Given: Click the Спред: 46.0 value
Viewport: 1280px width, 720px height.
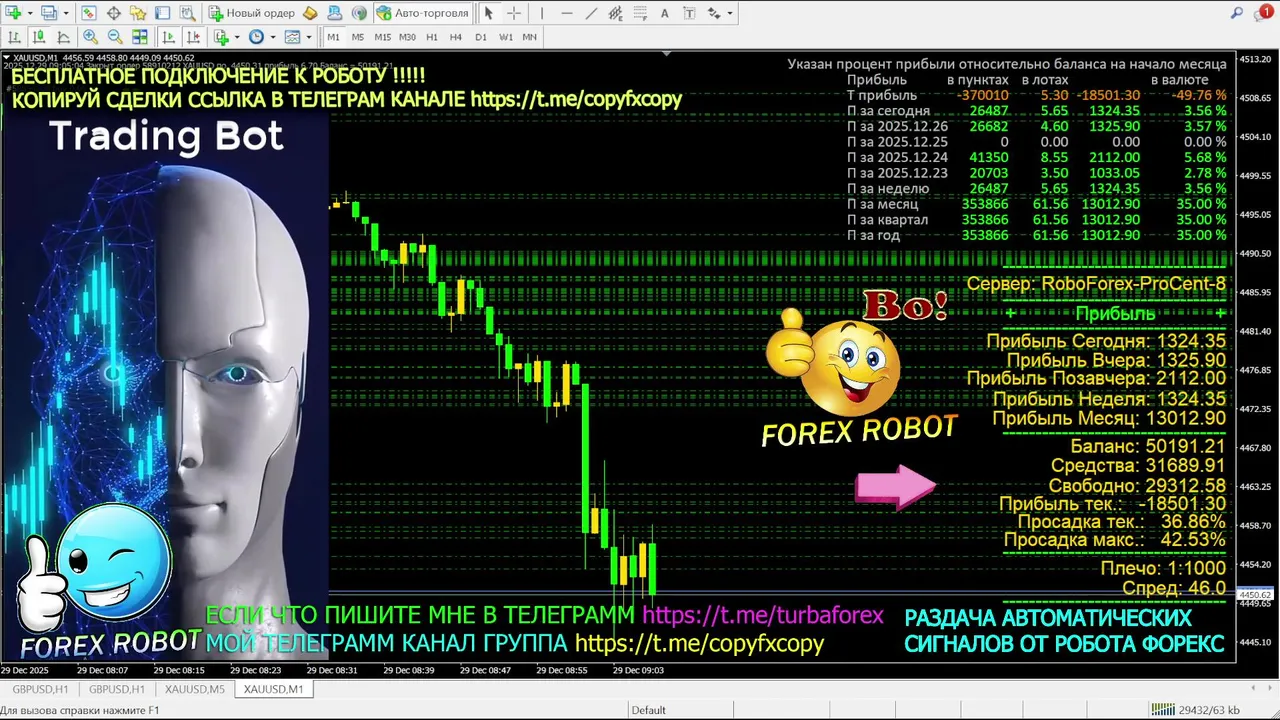Looking at the screenshot, I should click(x=1174, y=588).
